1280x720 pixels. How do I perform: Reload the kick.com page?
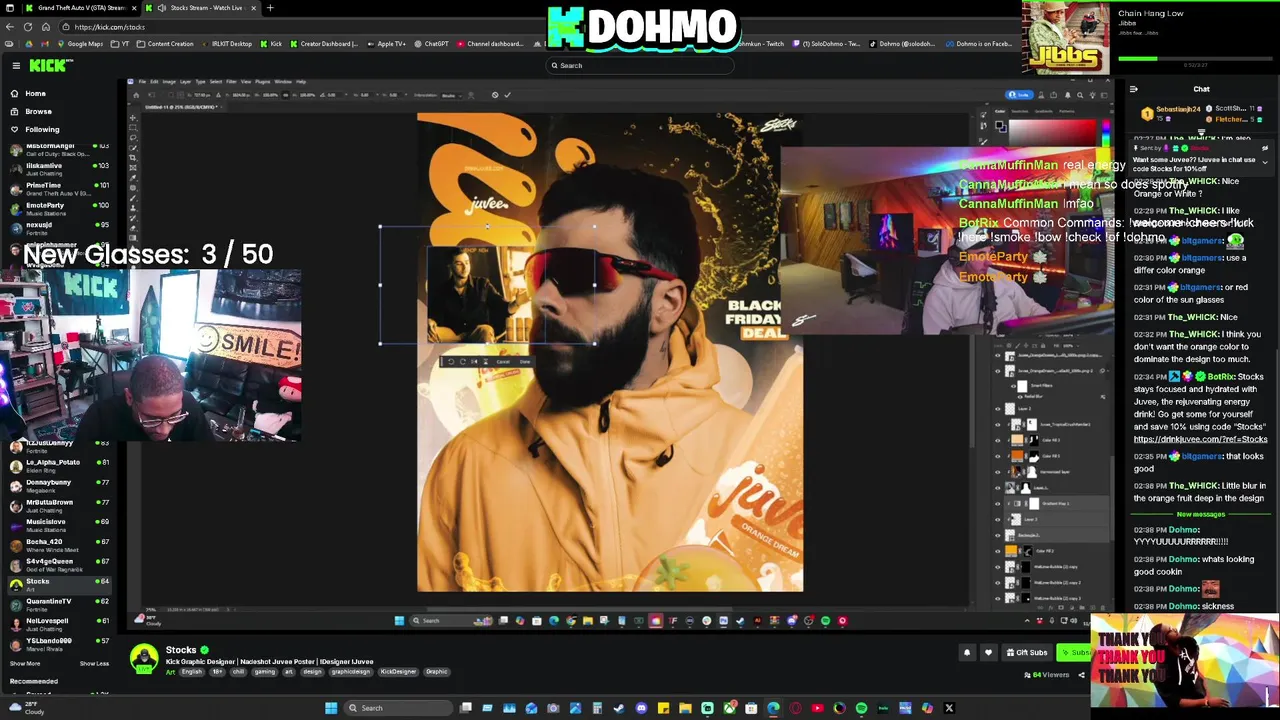click(28, 27)
